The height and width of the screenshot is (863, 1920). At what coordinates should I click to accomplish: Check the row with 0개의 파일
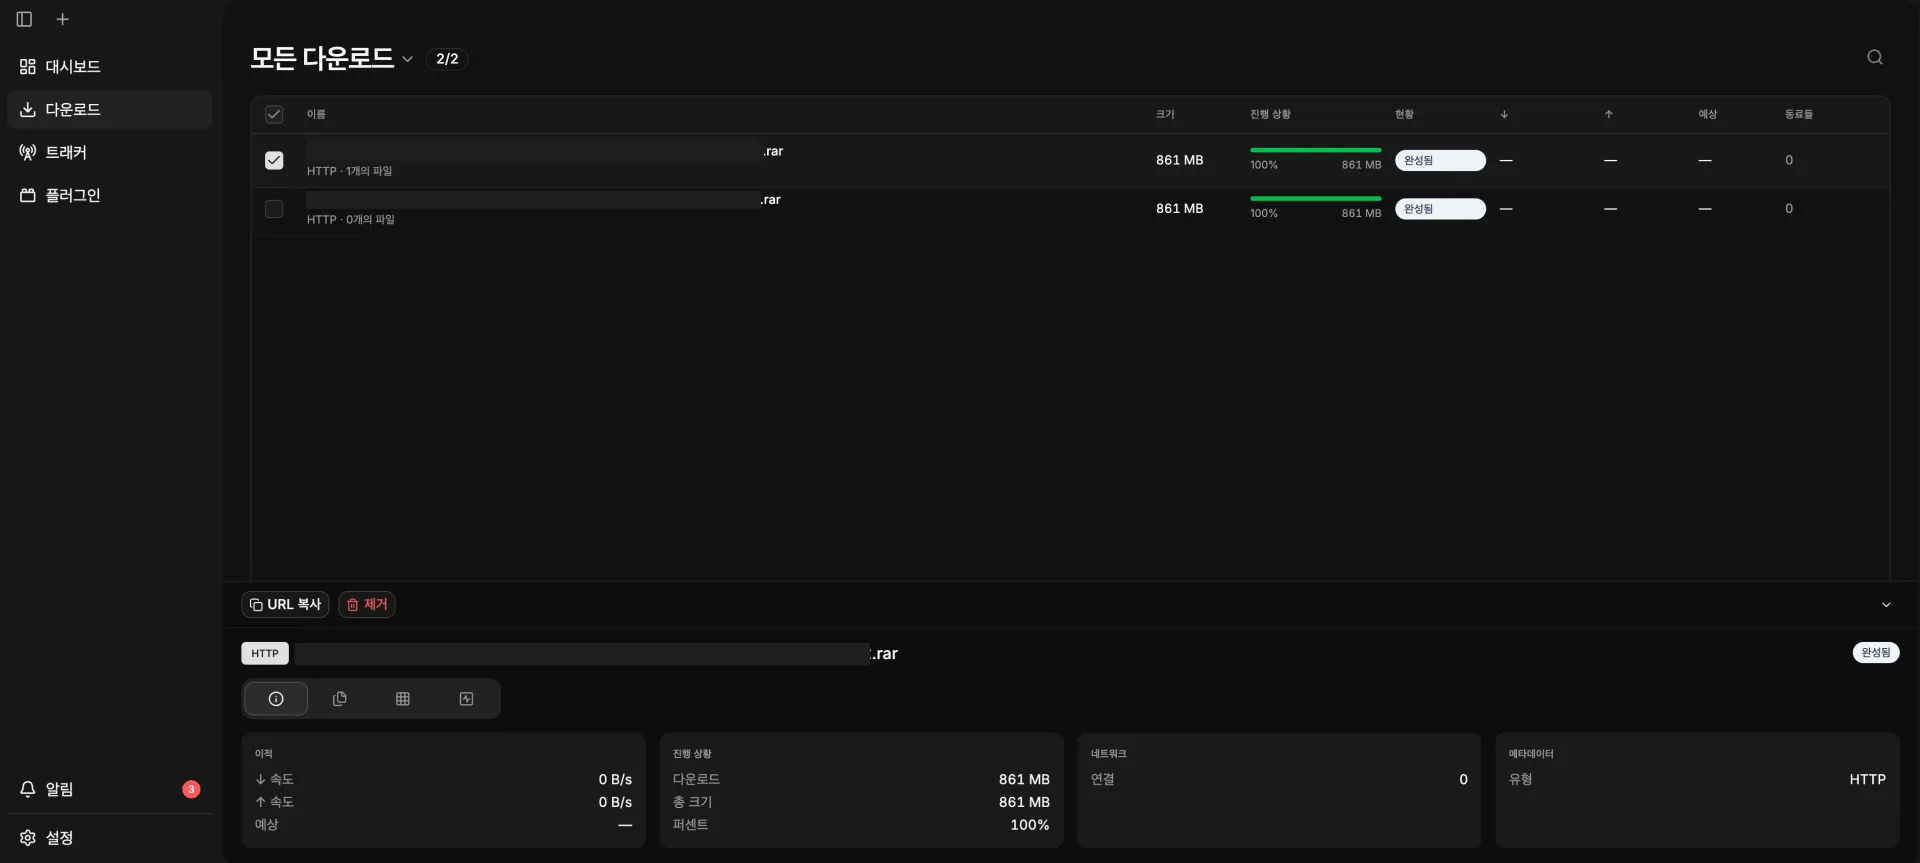click(274, 209)
